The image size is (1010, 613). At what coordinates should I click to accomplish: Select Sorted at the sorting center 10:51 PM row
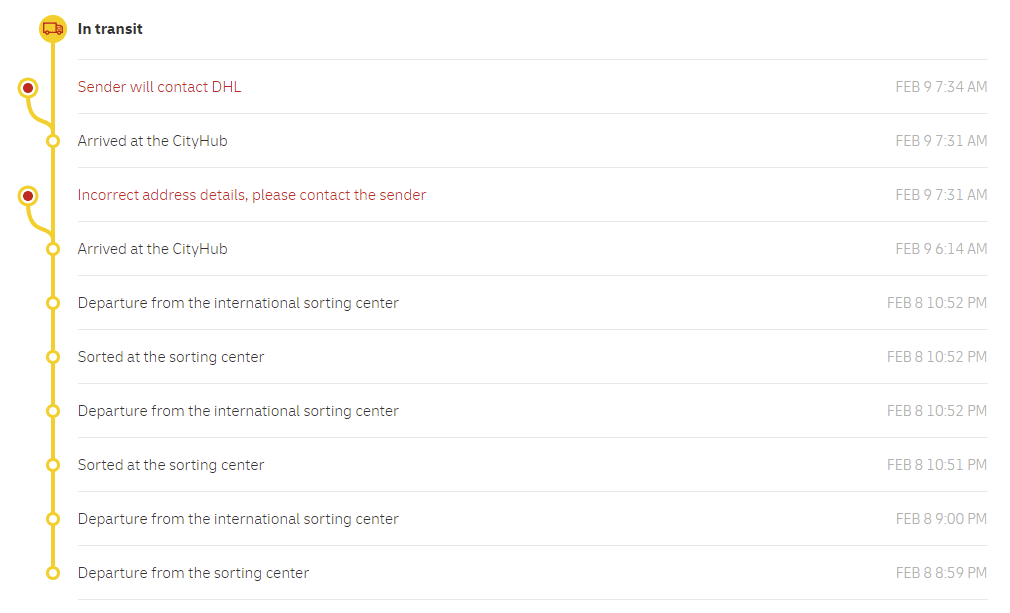coord(532,465)
